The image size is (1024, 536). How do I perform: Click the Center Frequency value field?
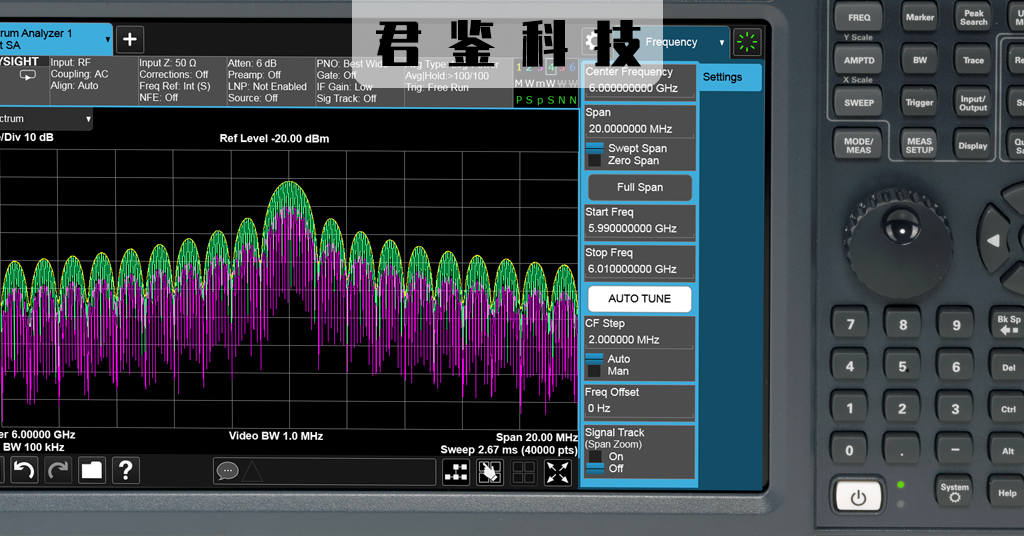[x=638, y=88]
